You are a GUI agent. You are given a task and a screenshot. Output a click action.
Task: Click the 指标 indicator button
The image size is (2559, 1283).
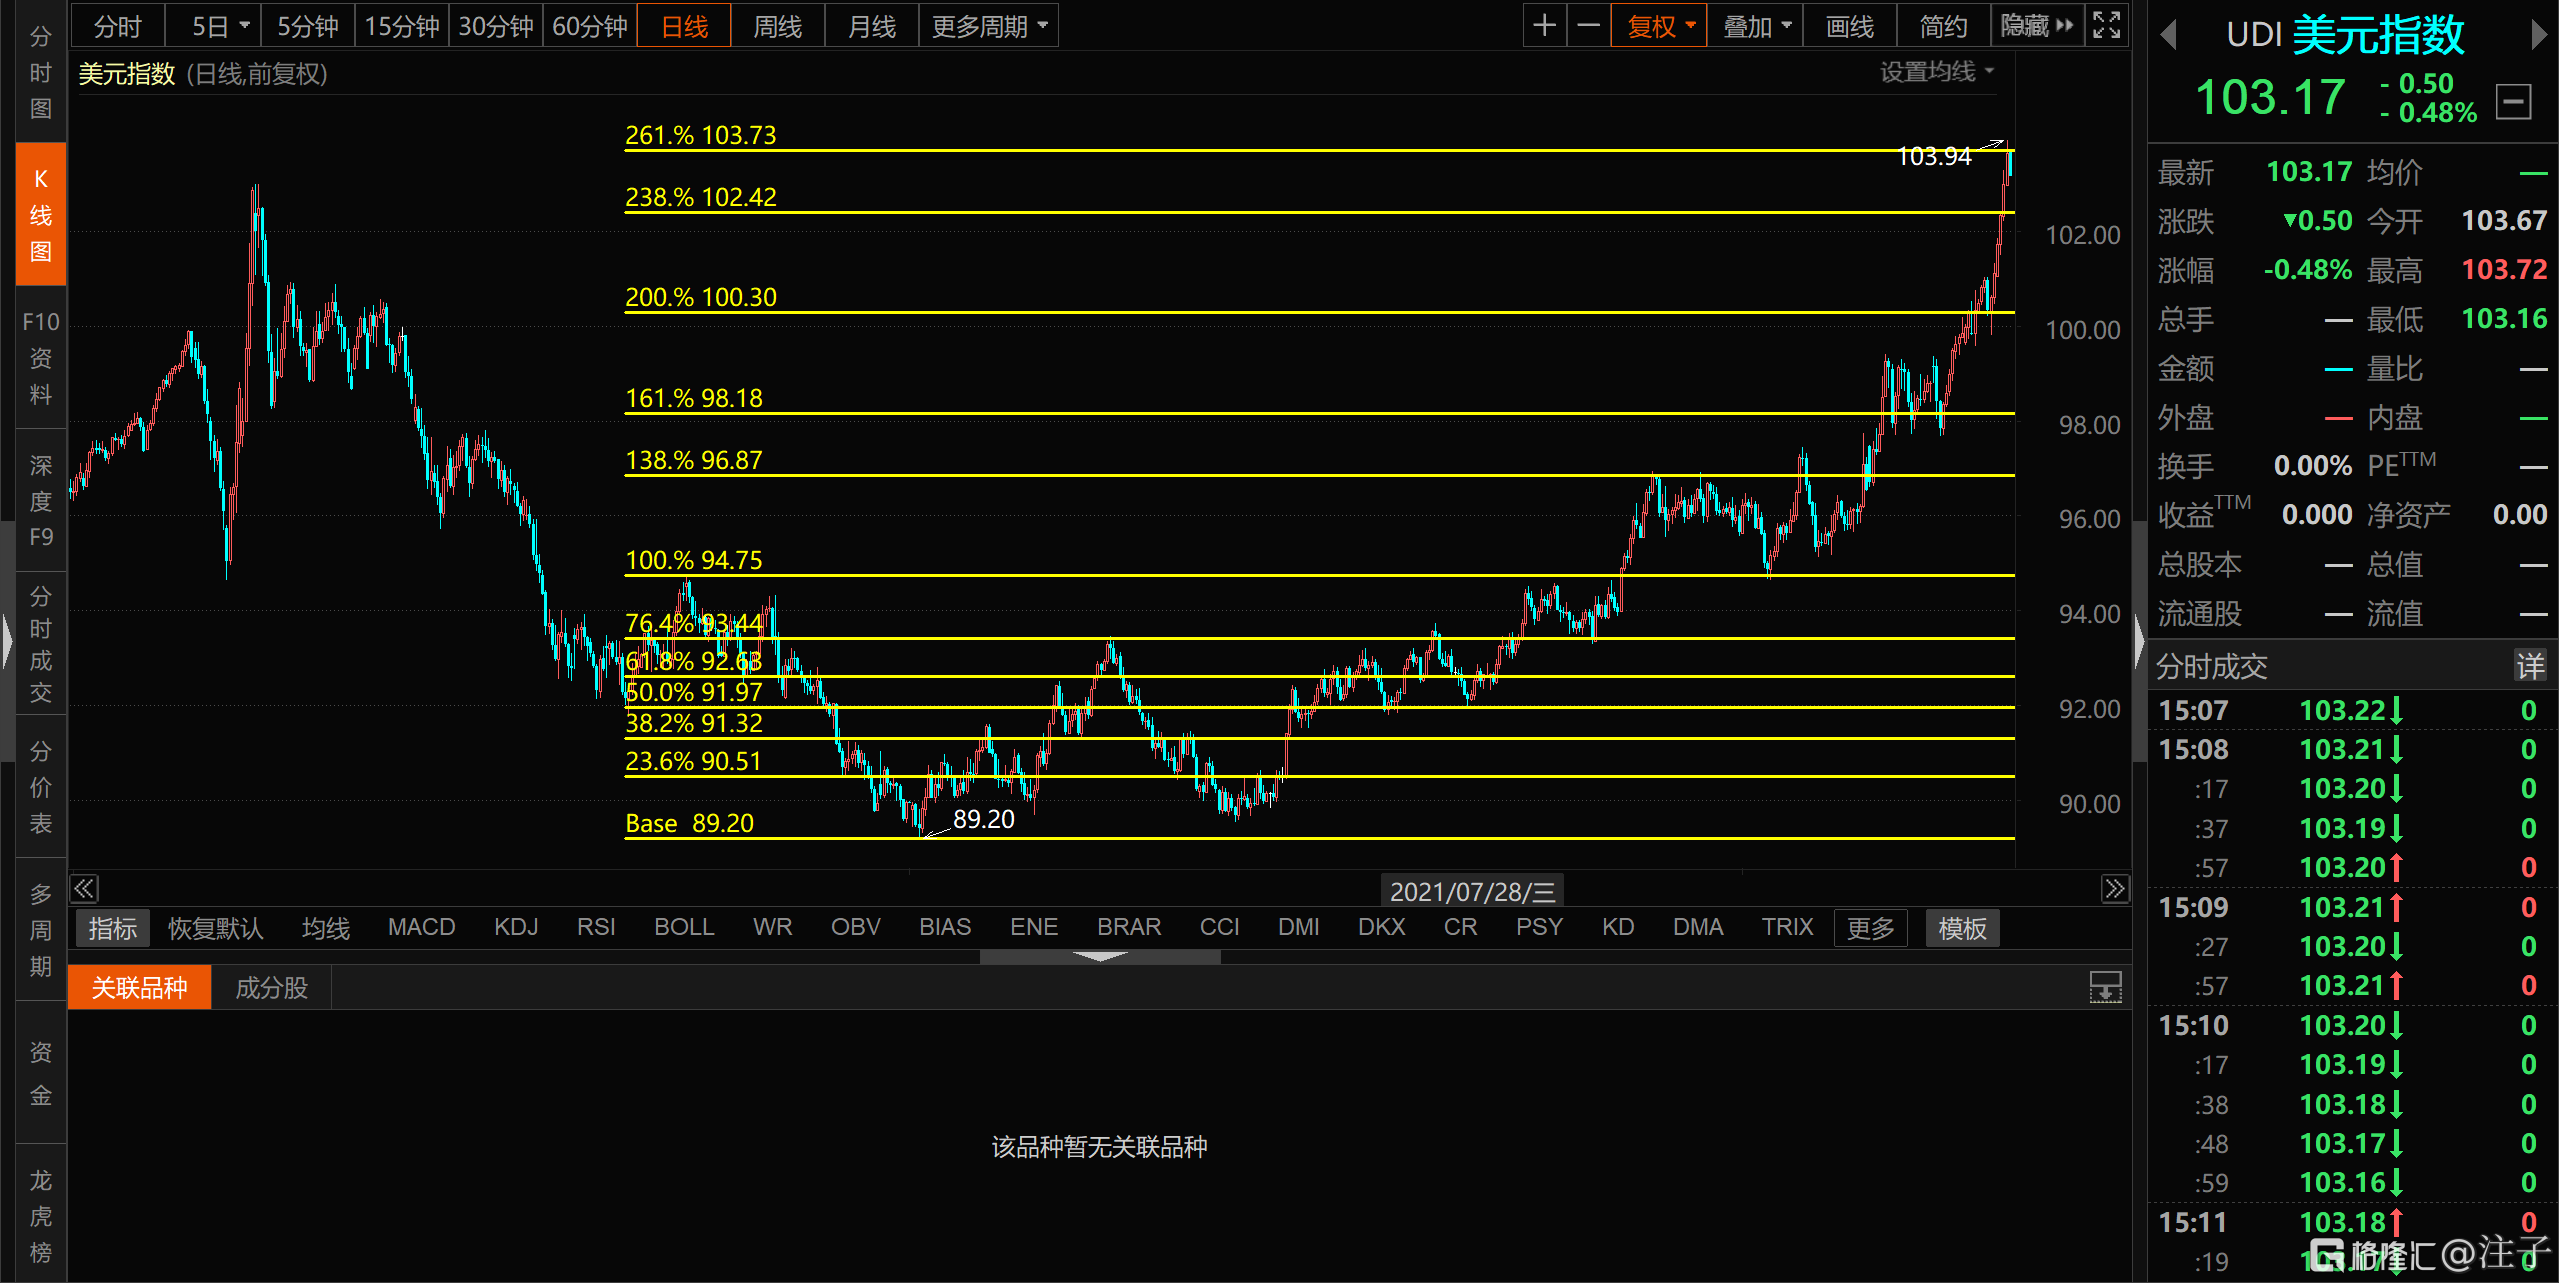[x=112, y=928]
